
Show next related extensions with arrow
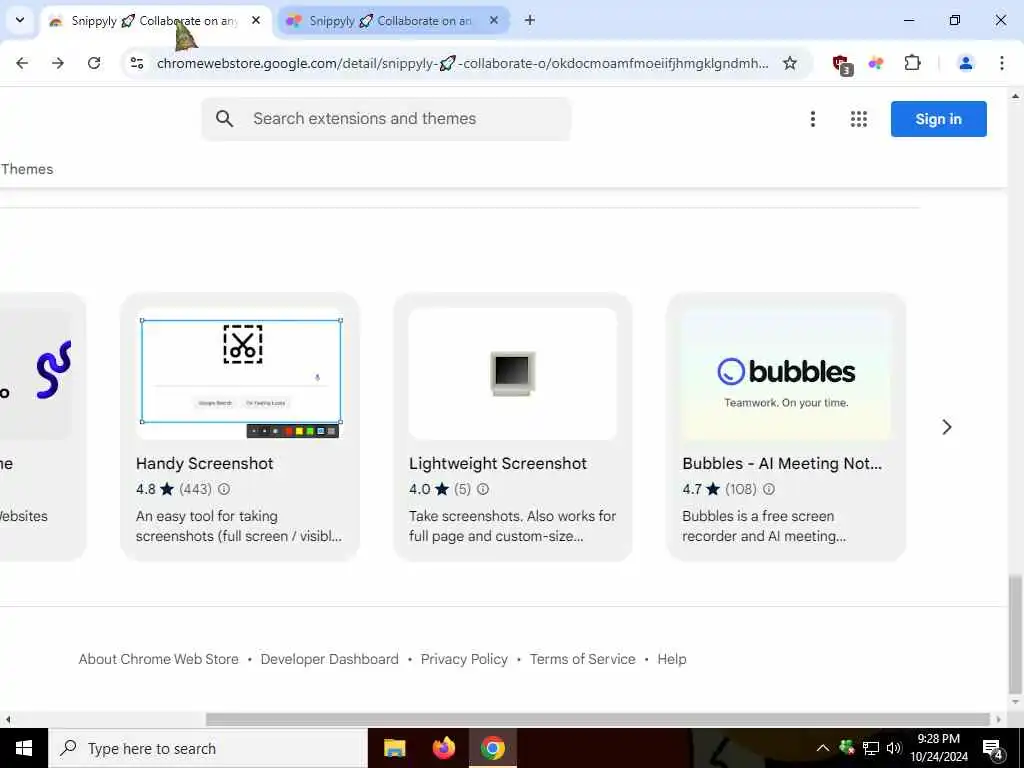click(x=946, y=426)
